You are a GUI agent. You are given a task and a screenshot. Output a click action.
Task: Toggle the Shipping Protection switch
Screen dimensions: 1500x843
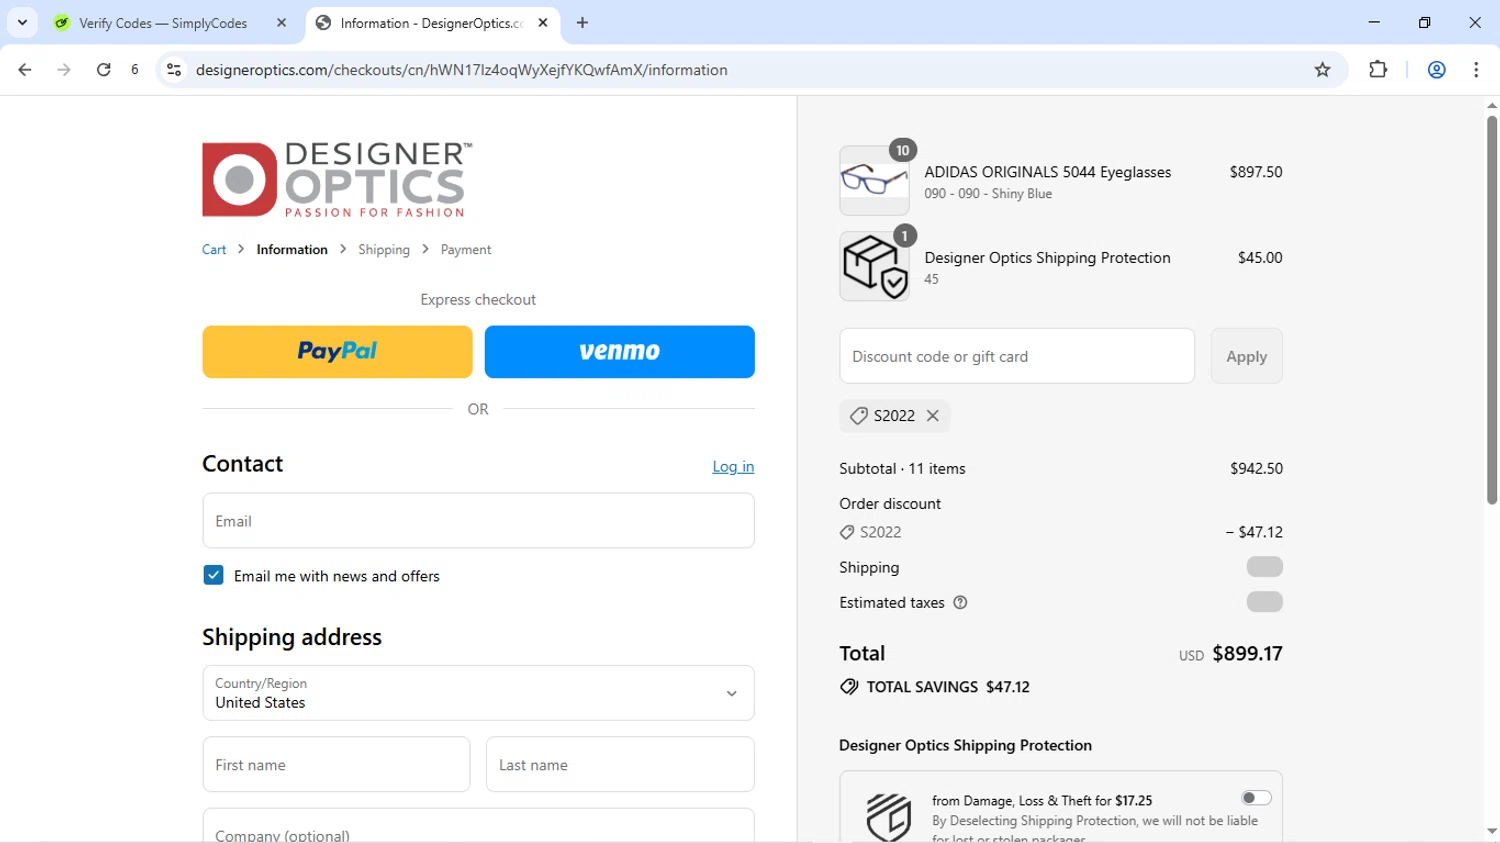tap(1256, 797)
